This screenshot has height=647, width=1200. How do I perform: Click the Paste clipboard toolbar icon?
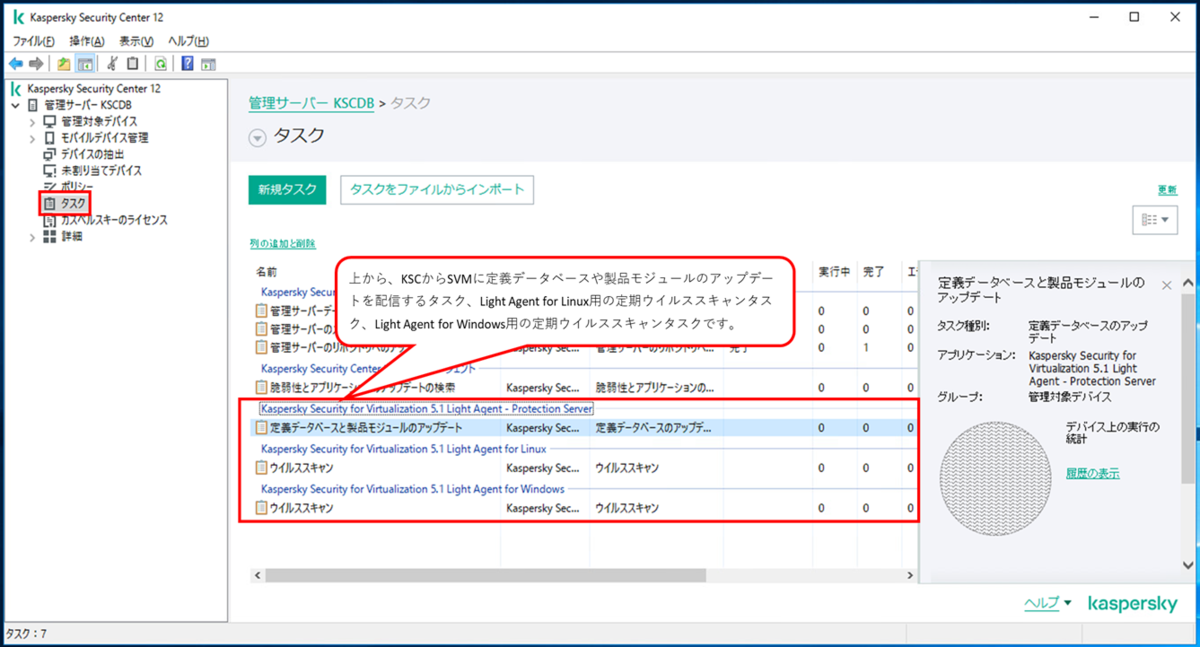pos(133,64)
